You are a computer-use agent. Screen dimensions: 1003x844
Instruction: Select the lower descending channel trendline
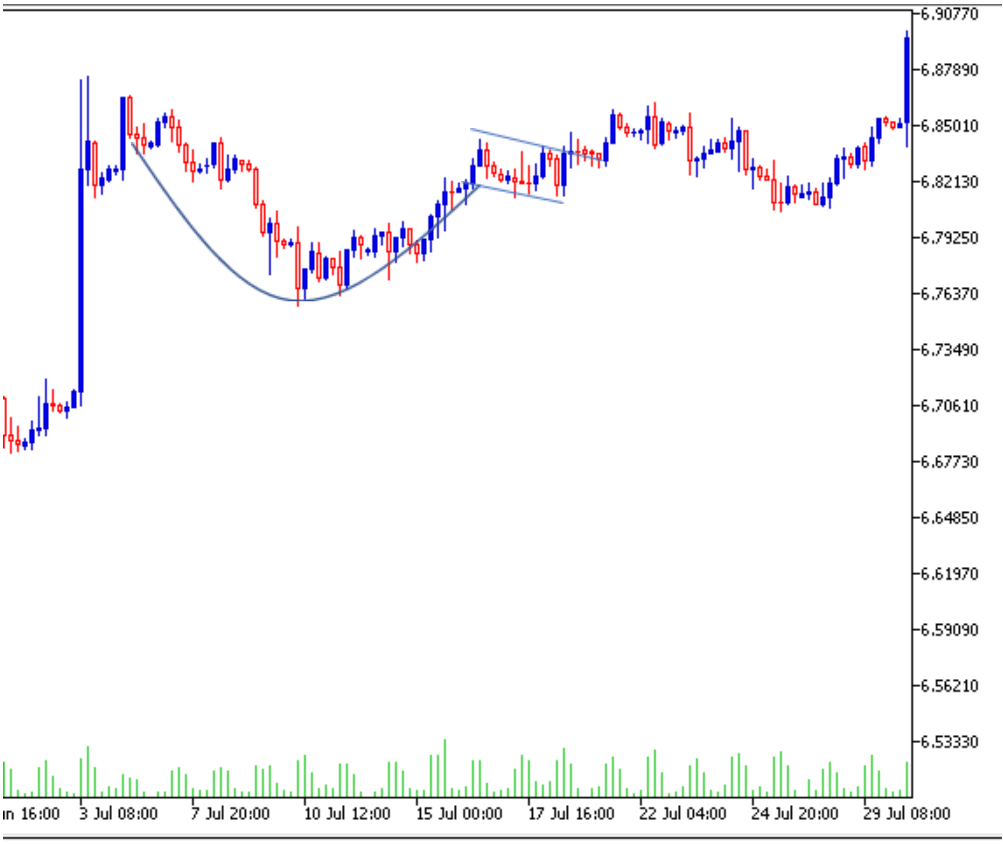(522, 194)
